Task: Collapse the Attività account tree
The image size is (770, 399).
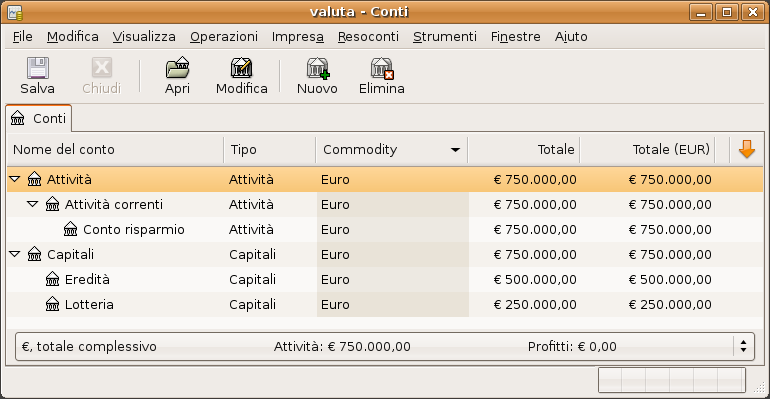Action: point(15,179)
